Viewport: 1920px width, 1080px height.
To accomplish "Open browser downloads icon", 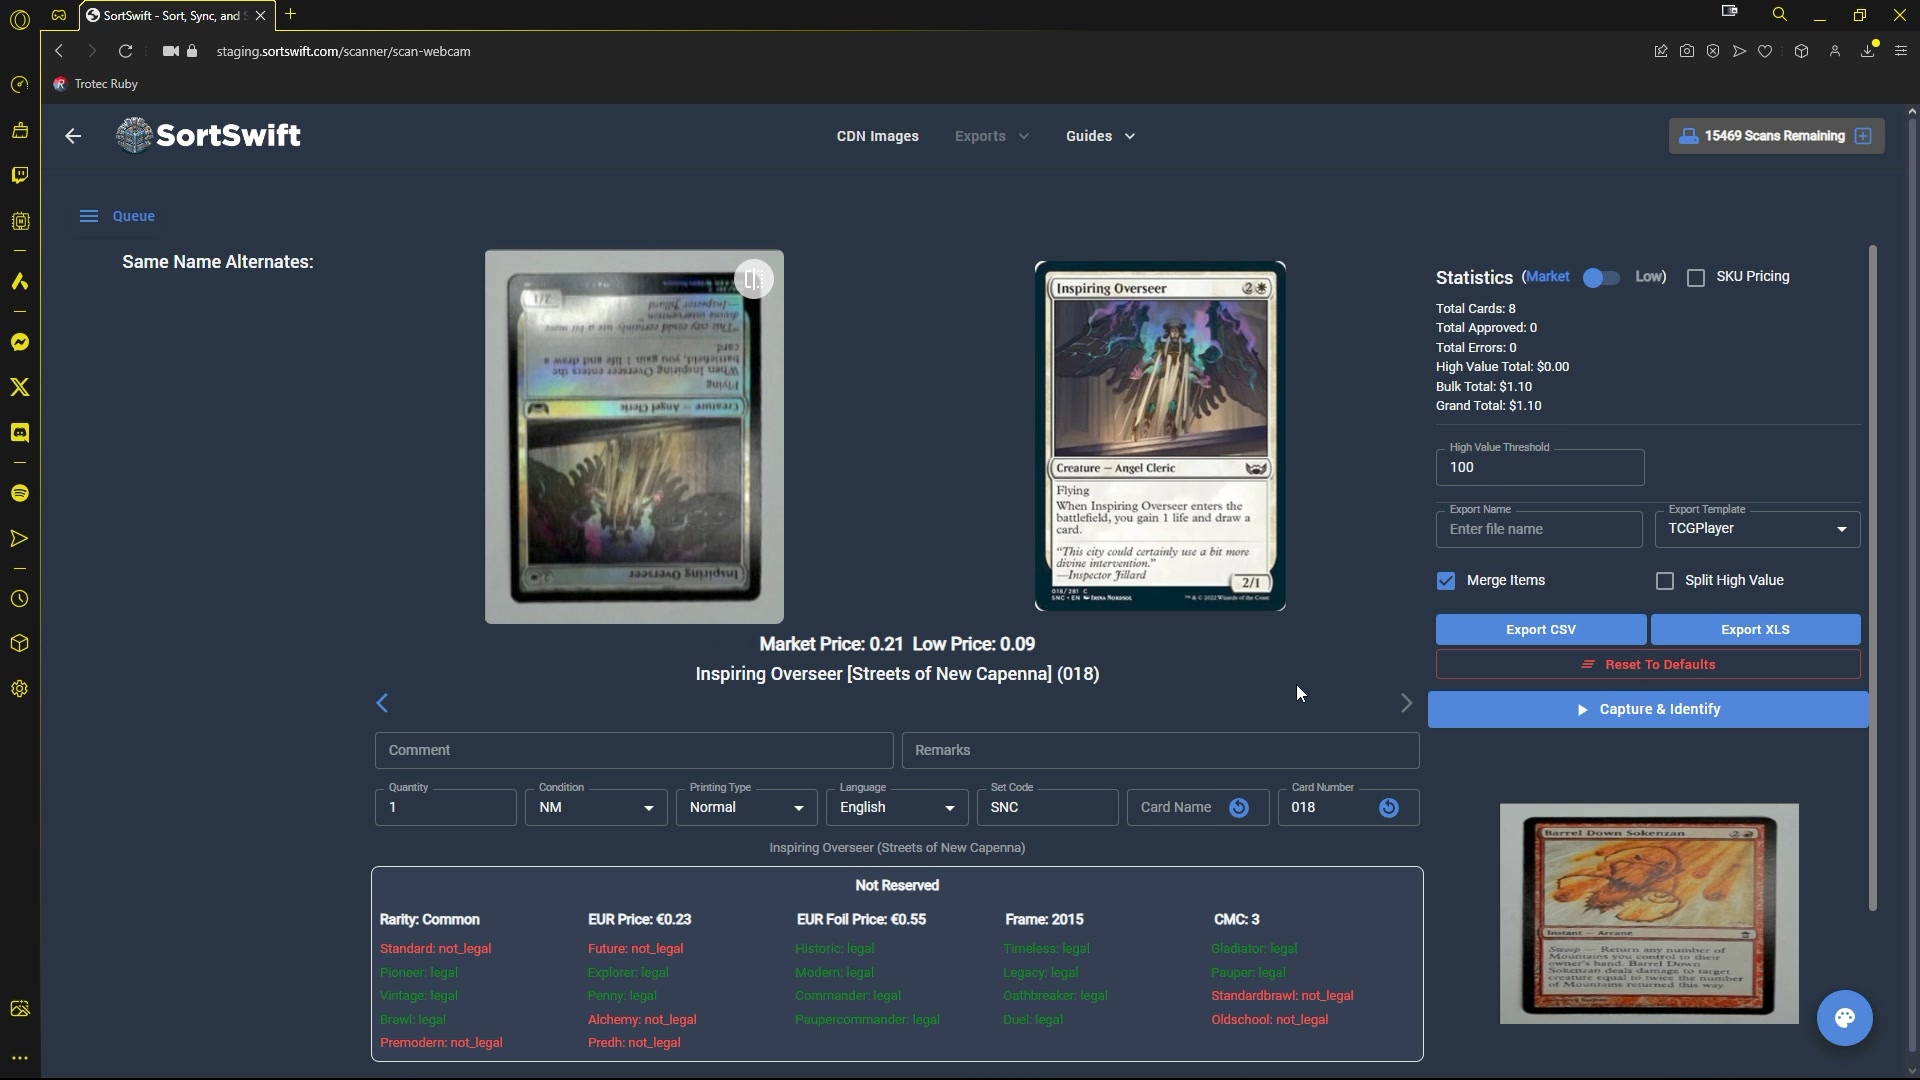I will [1867, 51].
